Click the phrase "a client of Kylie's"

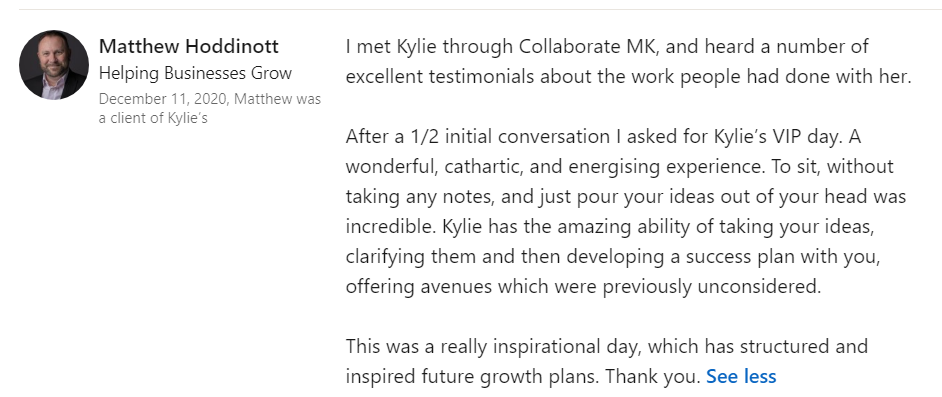[153, 118]
